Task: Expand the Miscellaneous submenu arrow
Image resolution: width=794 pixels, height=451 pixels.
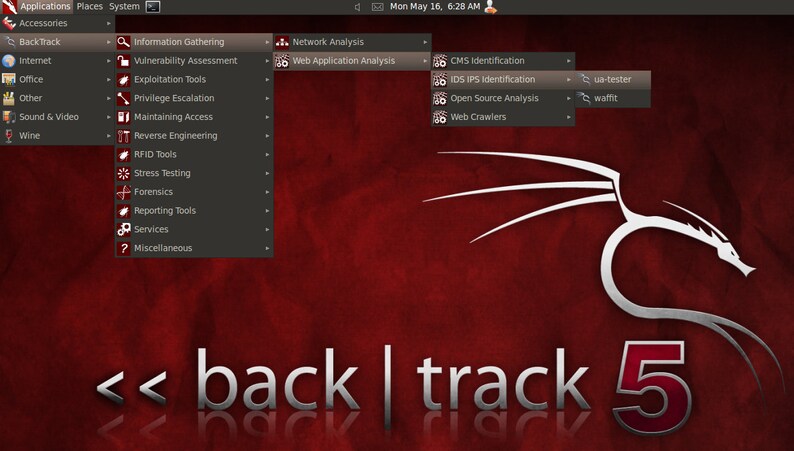Action: pos(267,248)
